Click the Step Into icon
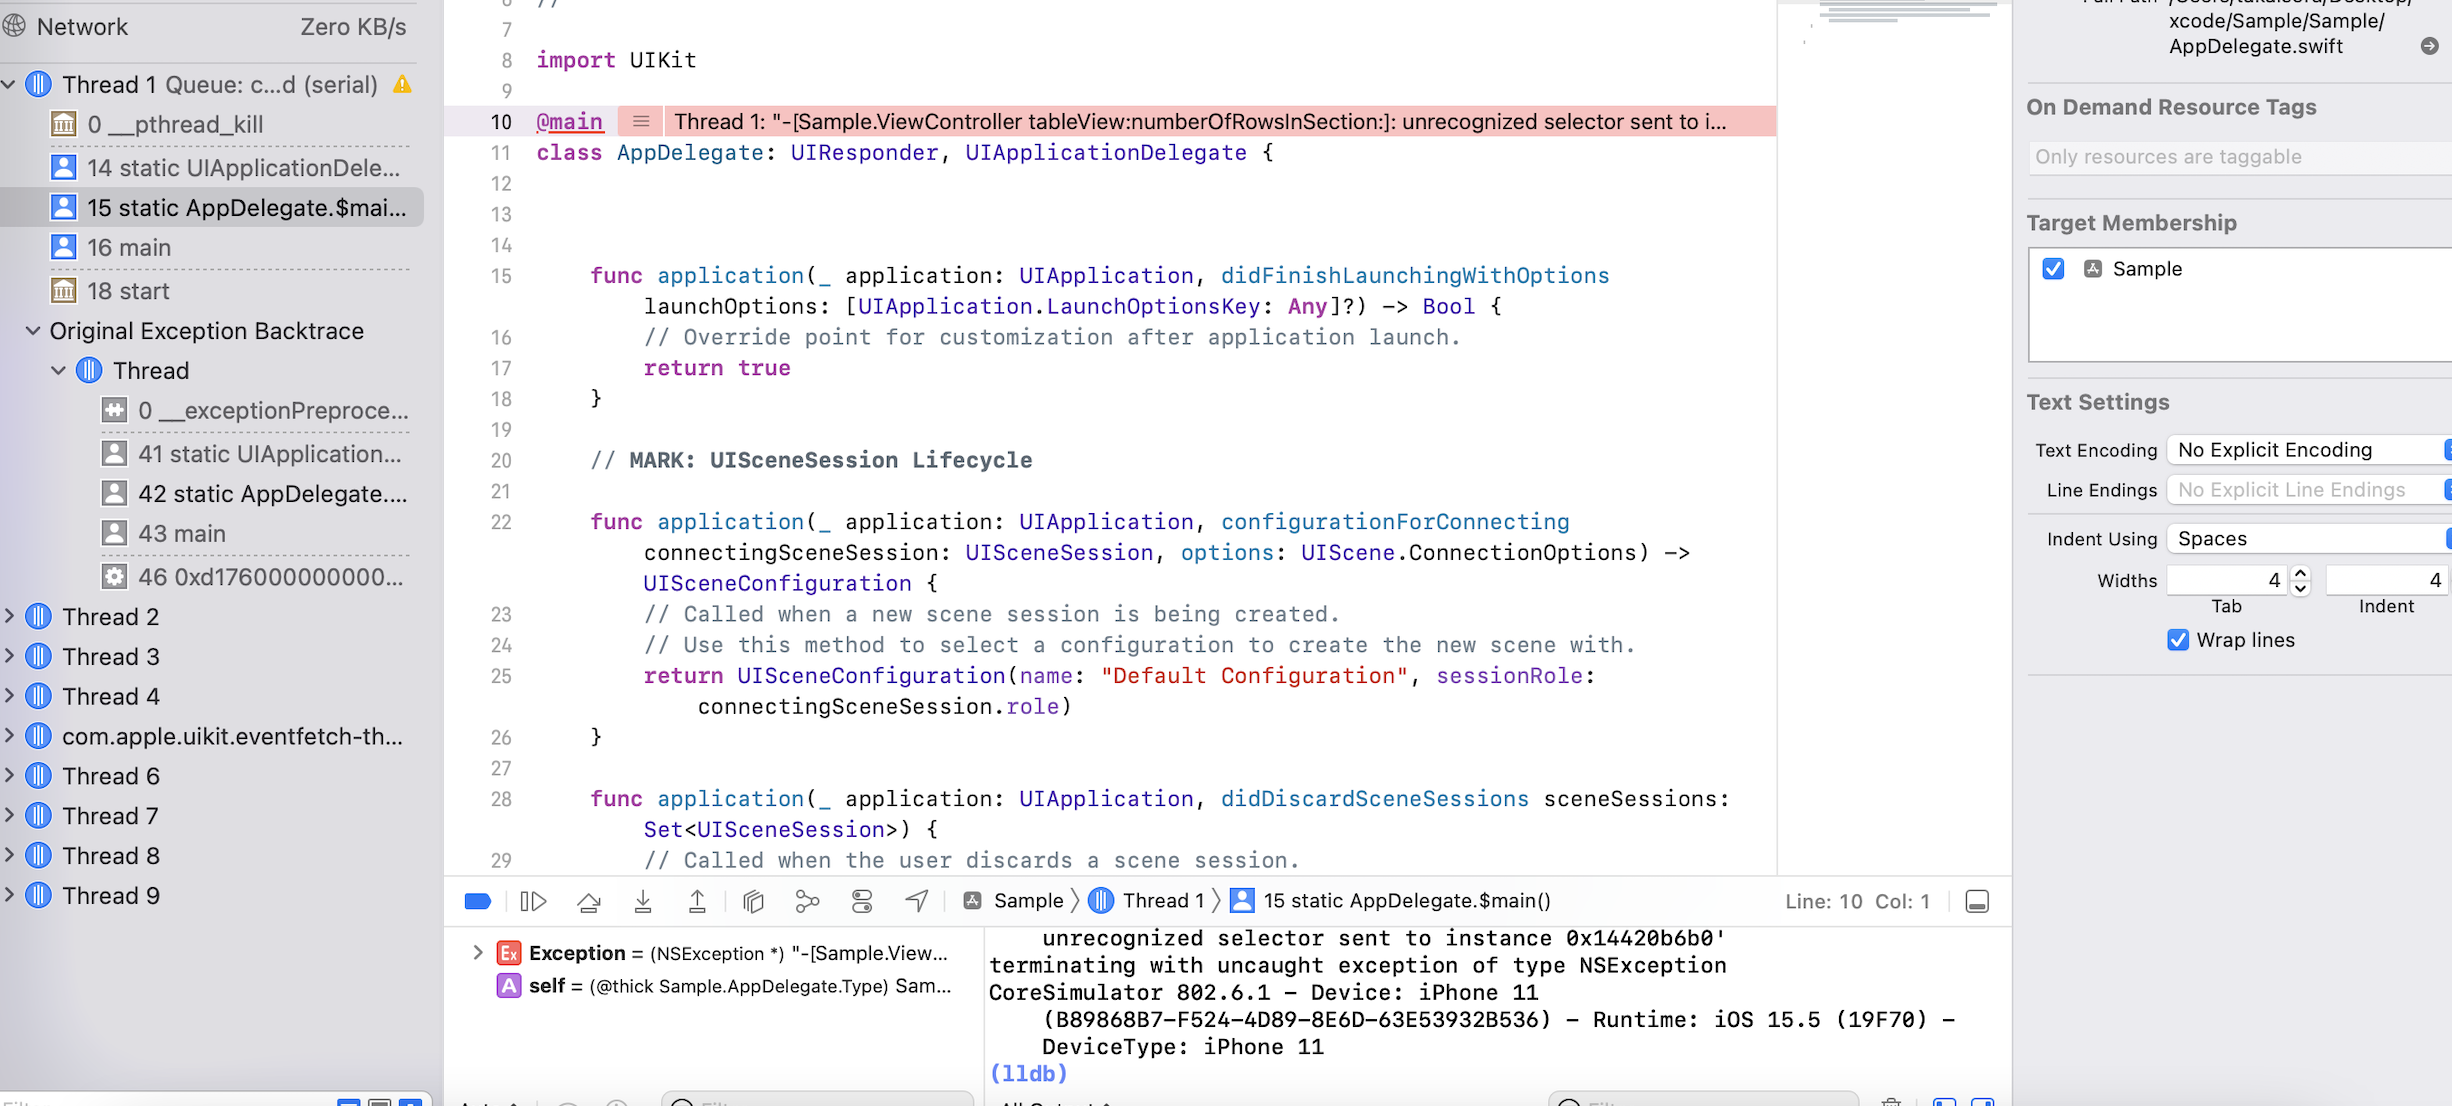The height and width of the screenshot is (1106, 2452). click(643, 901)
